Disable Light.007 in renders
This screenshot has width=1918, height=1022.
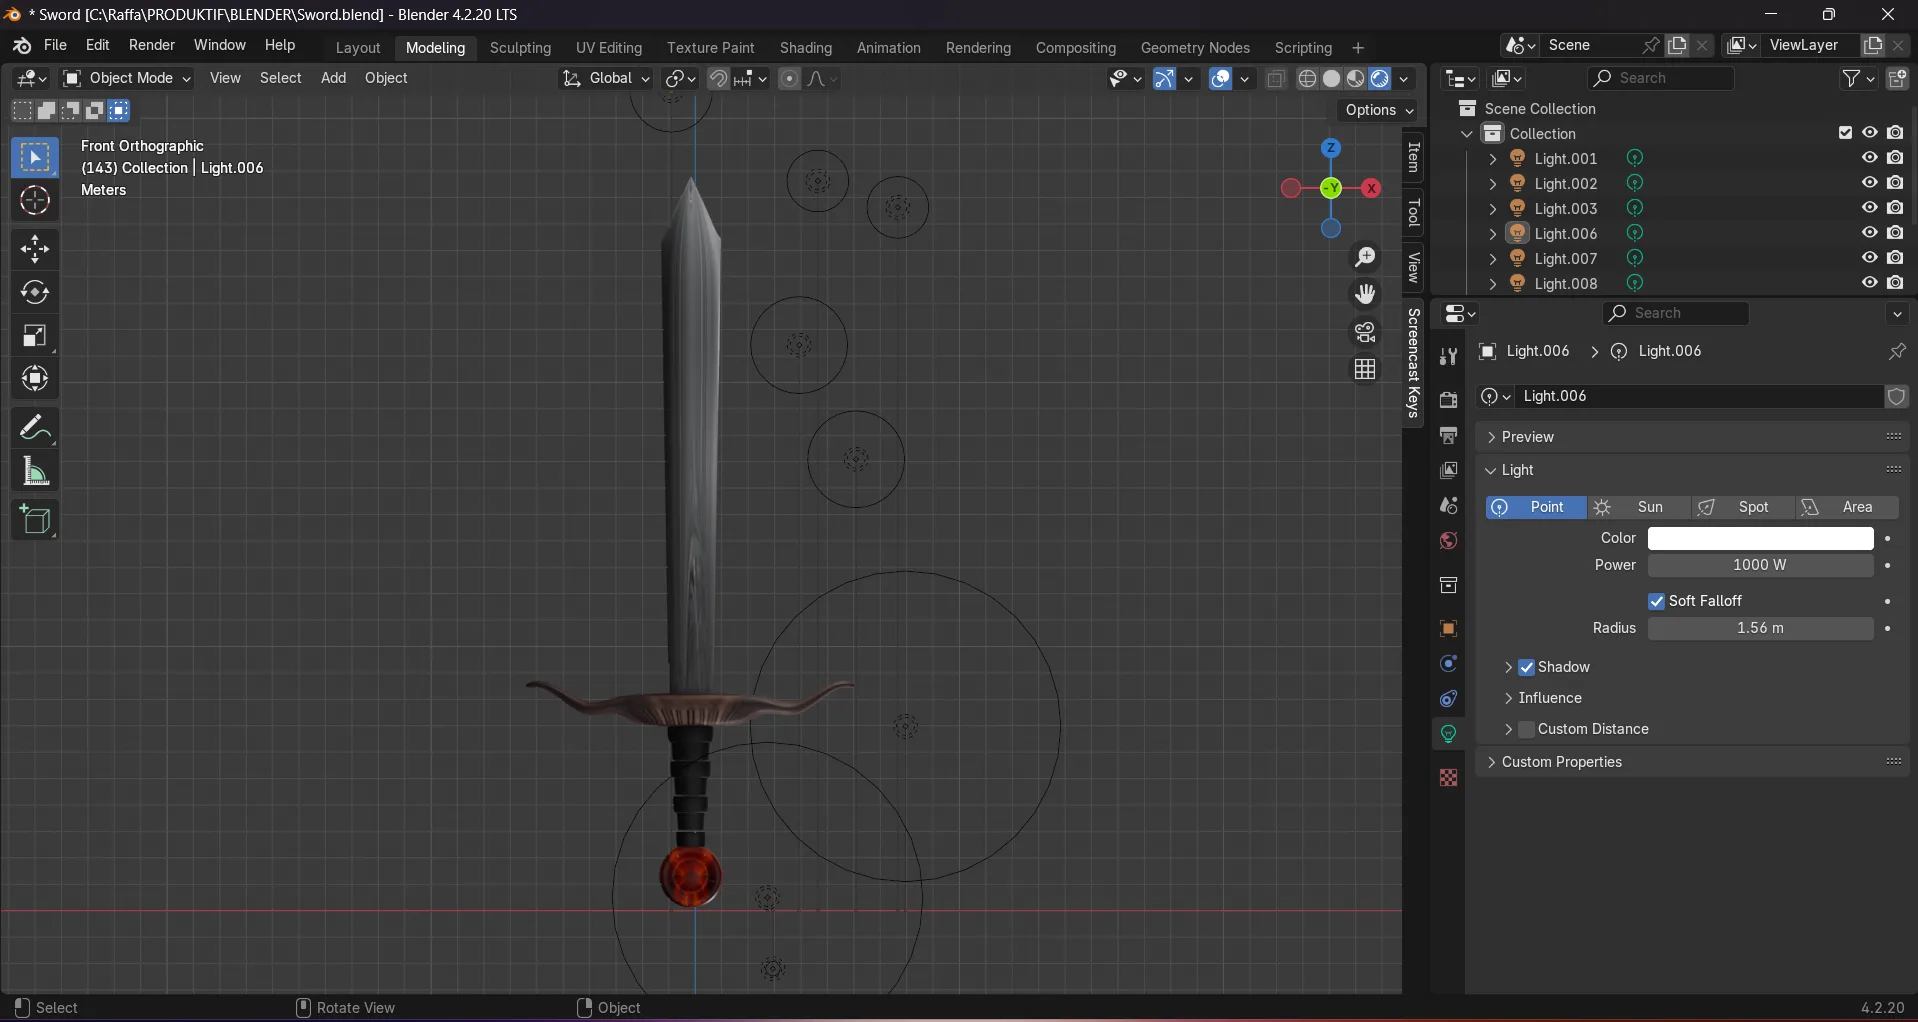(1895, 258)
